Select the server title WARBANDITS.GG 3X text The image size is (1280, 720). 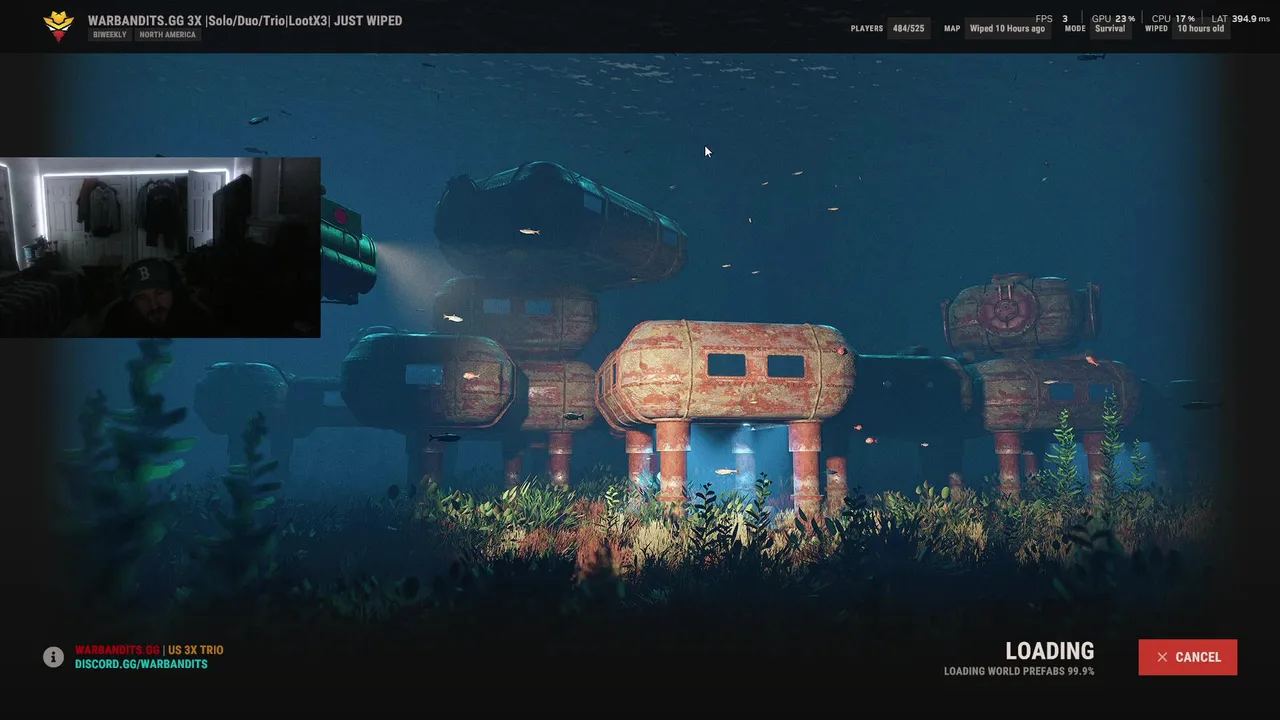[x=244, y=20]
